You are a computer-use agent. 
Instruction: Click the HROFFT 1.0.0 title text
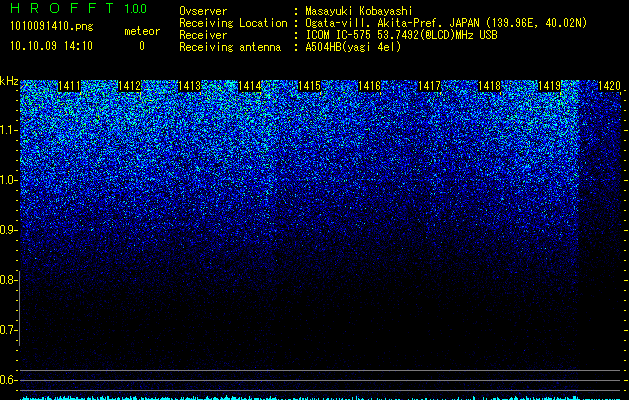[79, 8]
